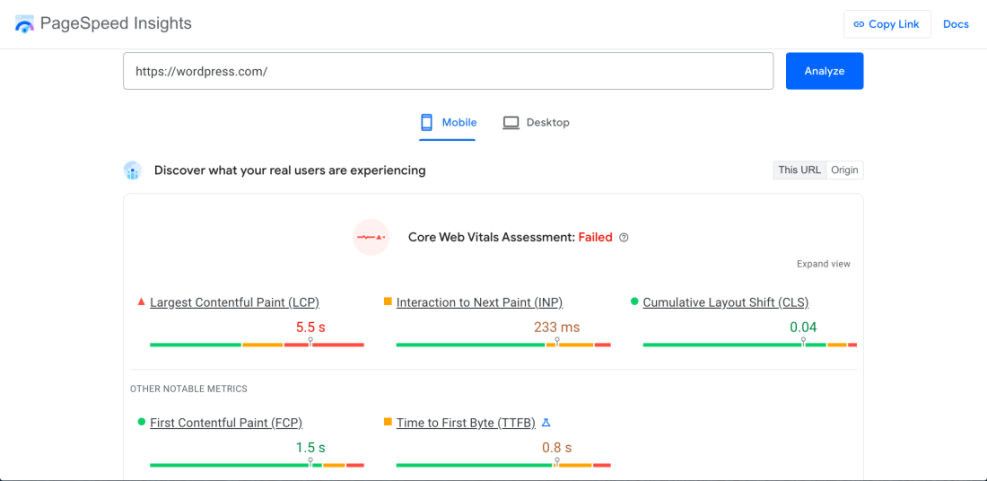Screen dimensions: 987x481
Task: Open the Core Web Vitals help question icon
Action: [x=624, y=237]
